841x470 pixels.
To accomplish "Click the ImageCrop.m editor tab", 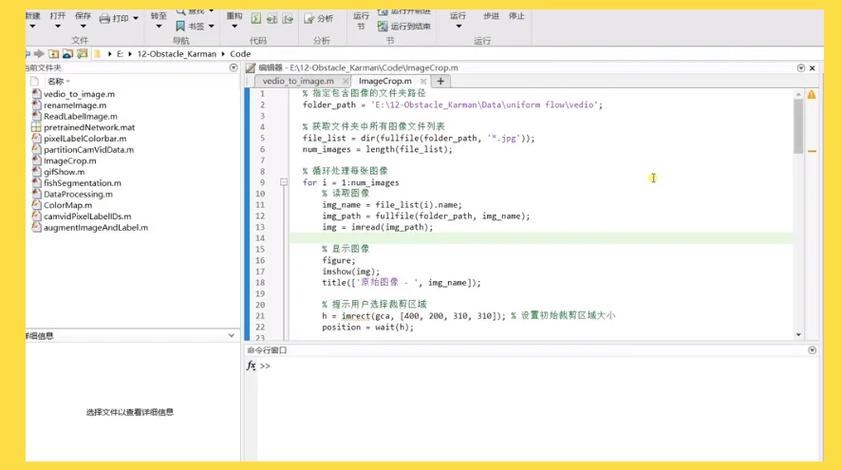I will coord(385,81).
